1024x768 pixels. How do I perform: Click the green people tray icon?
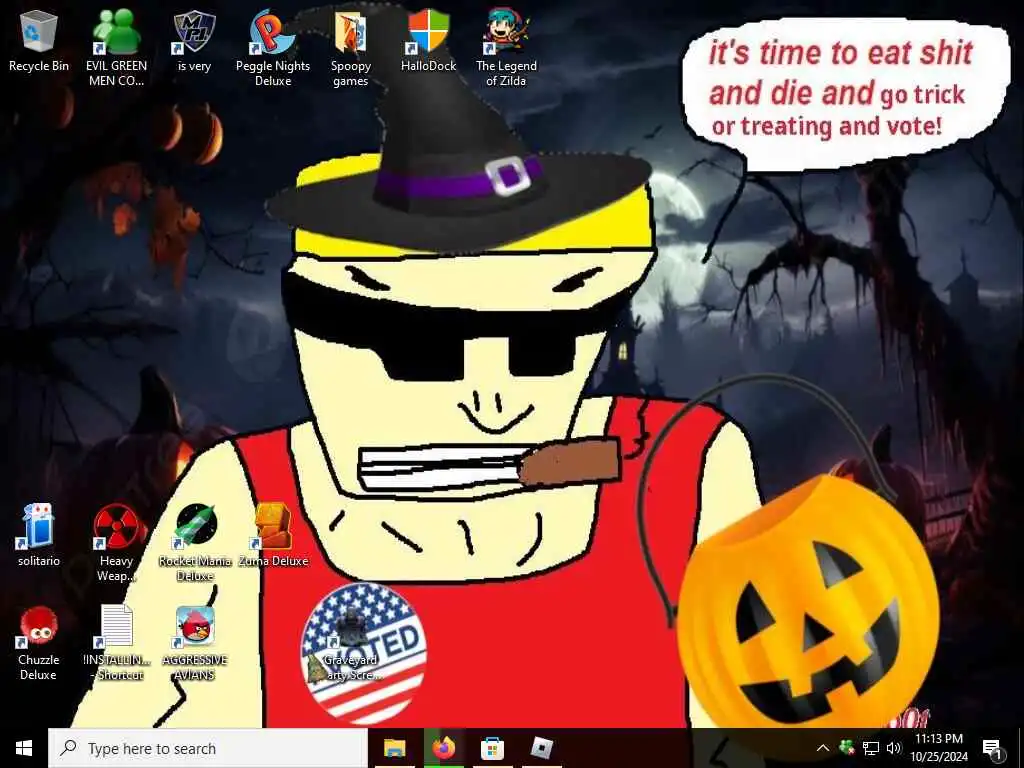pyautogui.click(x=846, y=748)
